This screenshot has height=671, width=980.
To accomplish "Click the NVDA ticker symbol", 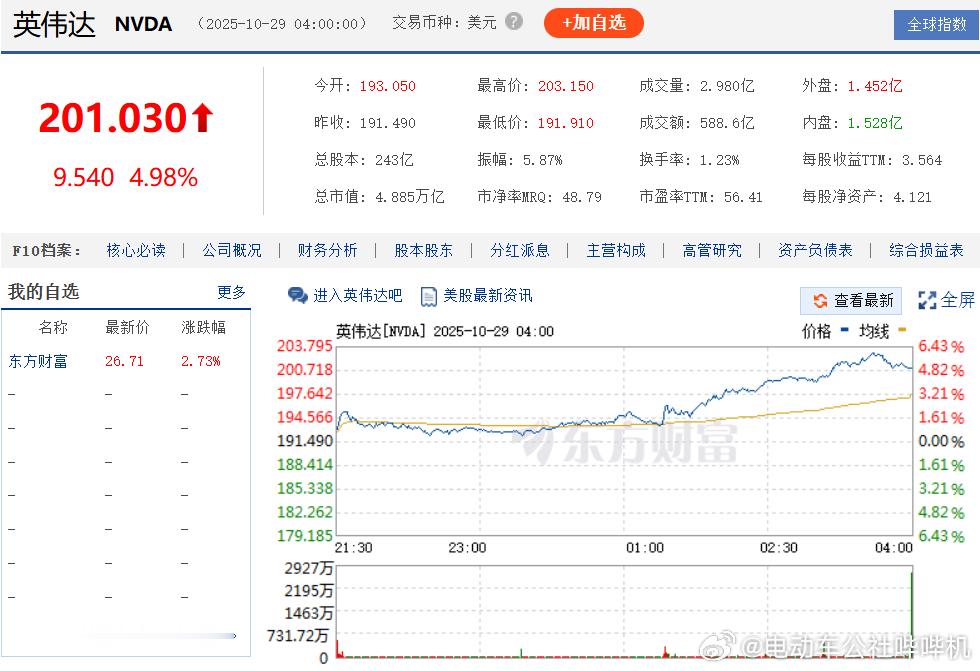I will click(144, 24).
